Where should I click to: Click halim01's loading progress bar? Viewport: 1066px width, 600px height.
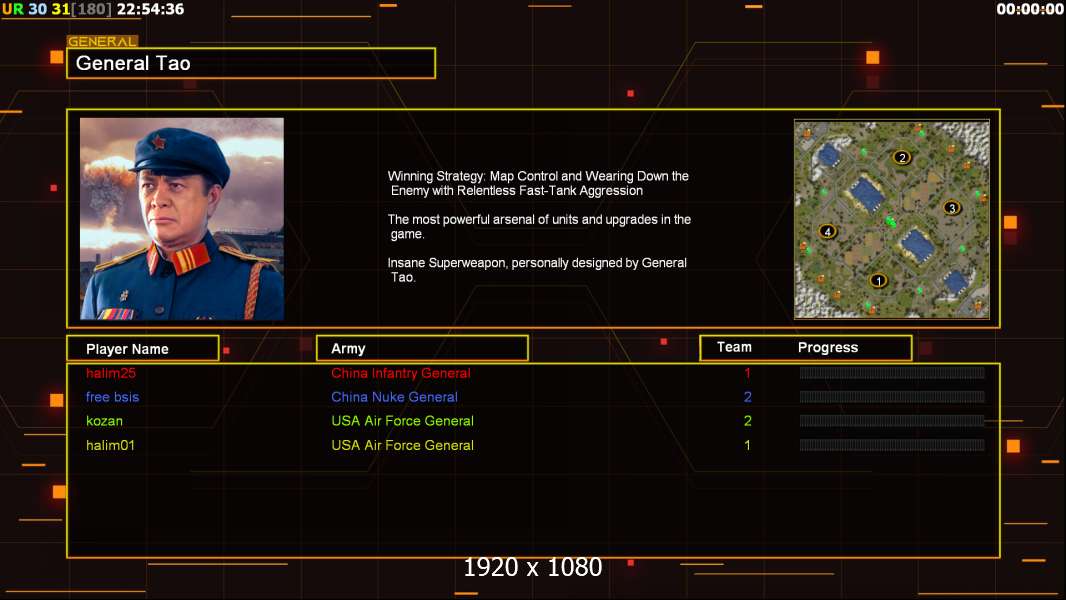point(892,445)
